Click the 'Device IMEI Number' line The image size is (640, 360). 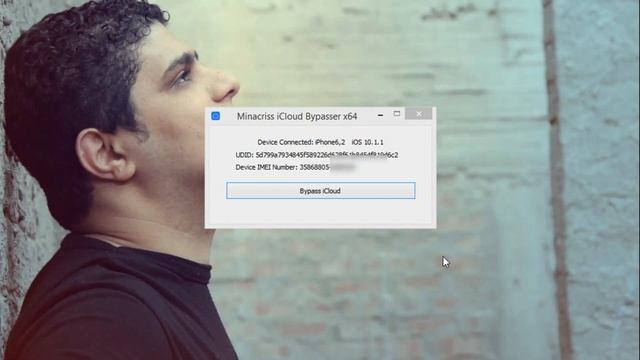pyautogui.click(x=295, y=167)
